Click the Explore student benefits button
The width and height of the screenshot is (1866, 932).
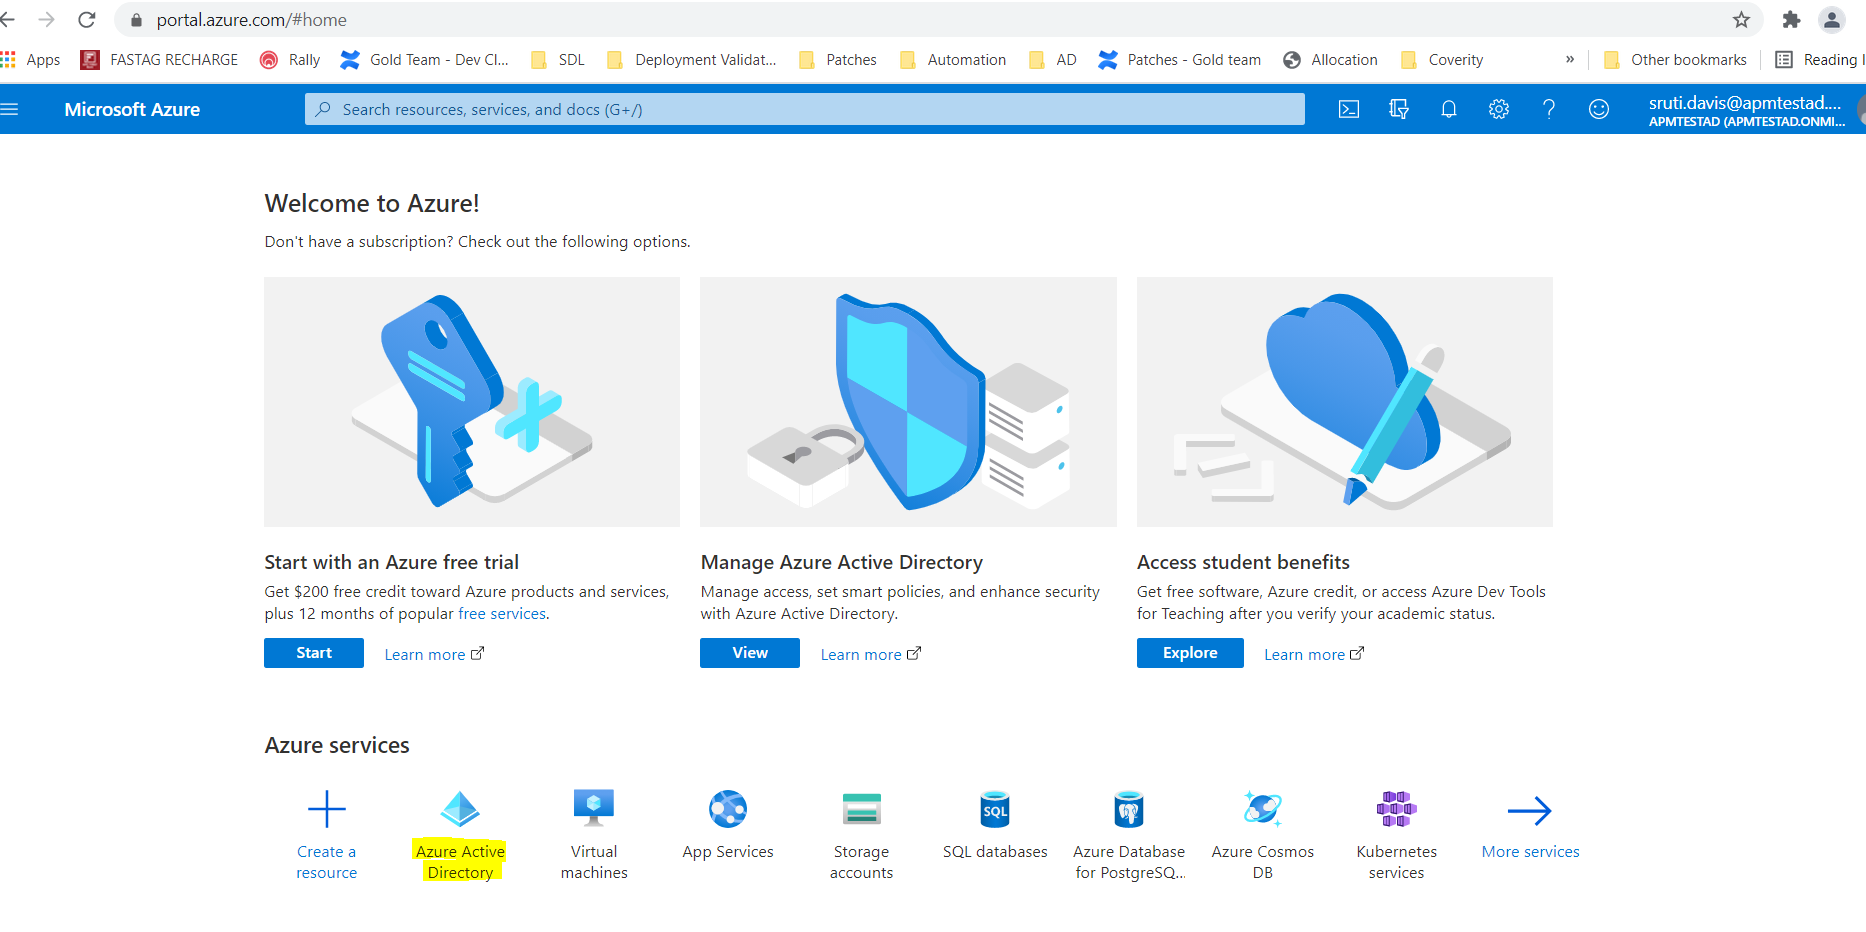click(x=1190, y=653)
